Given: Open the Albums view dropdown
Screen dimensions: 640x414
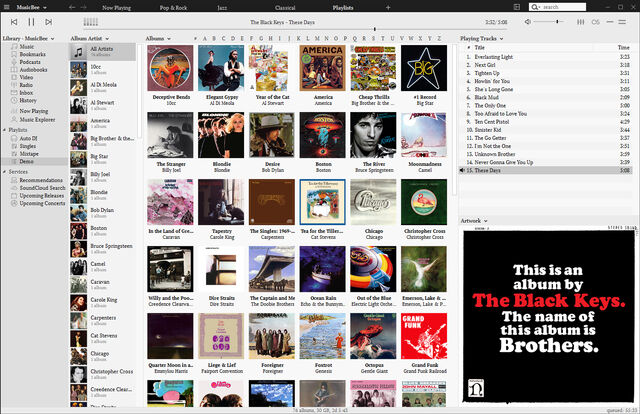Looking at the screenshot, I should click(x=158, y=38).
